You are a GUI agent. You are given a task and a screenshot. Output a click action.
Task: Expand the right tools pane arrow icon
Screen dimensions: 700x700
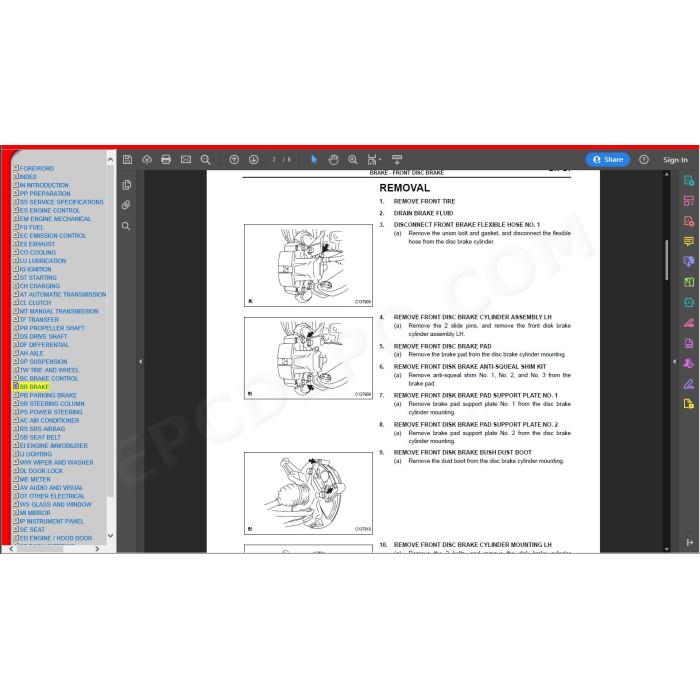click(x=689, y=542)
